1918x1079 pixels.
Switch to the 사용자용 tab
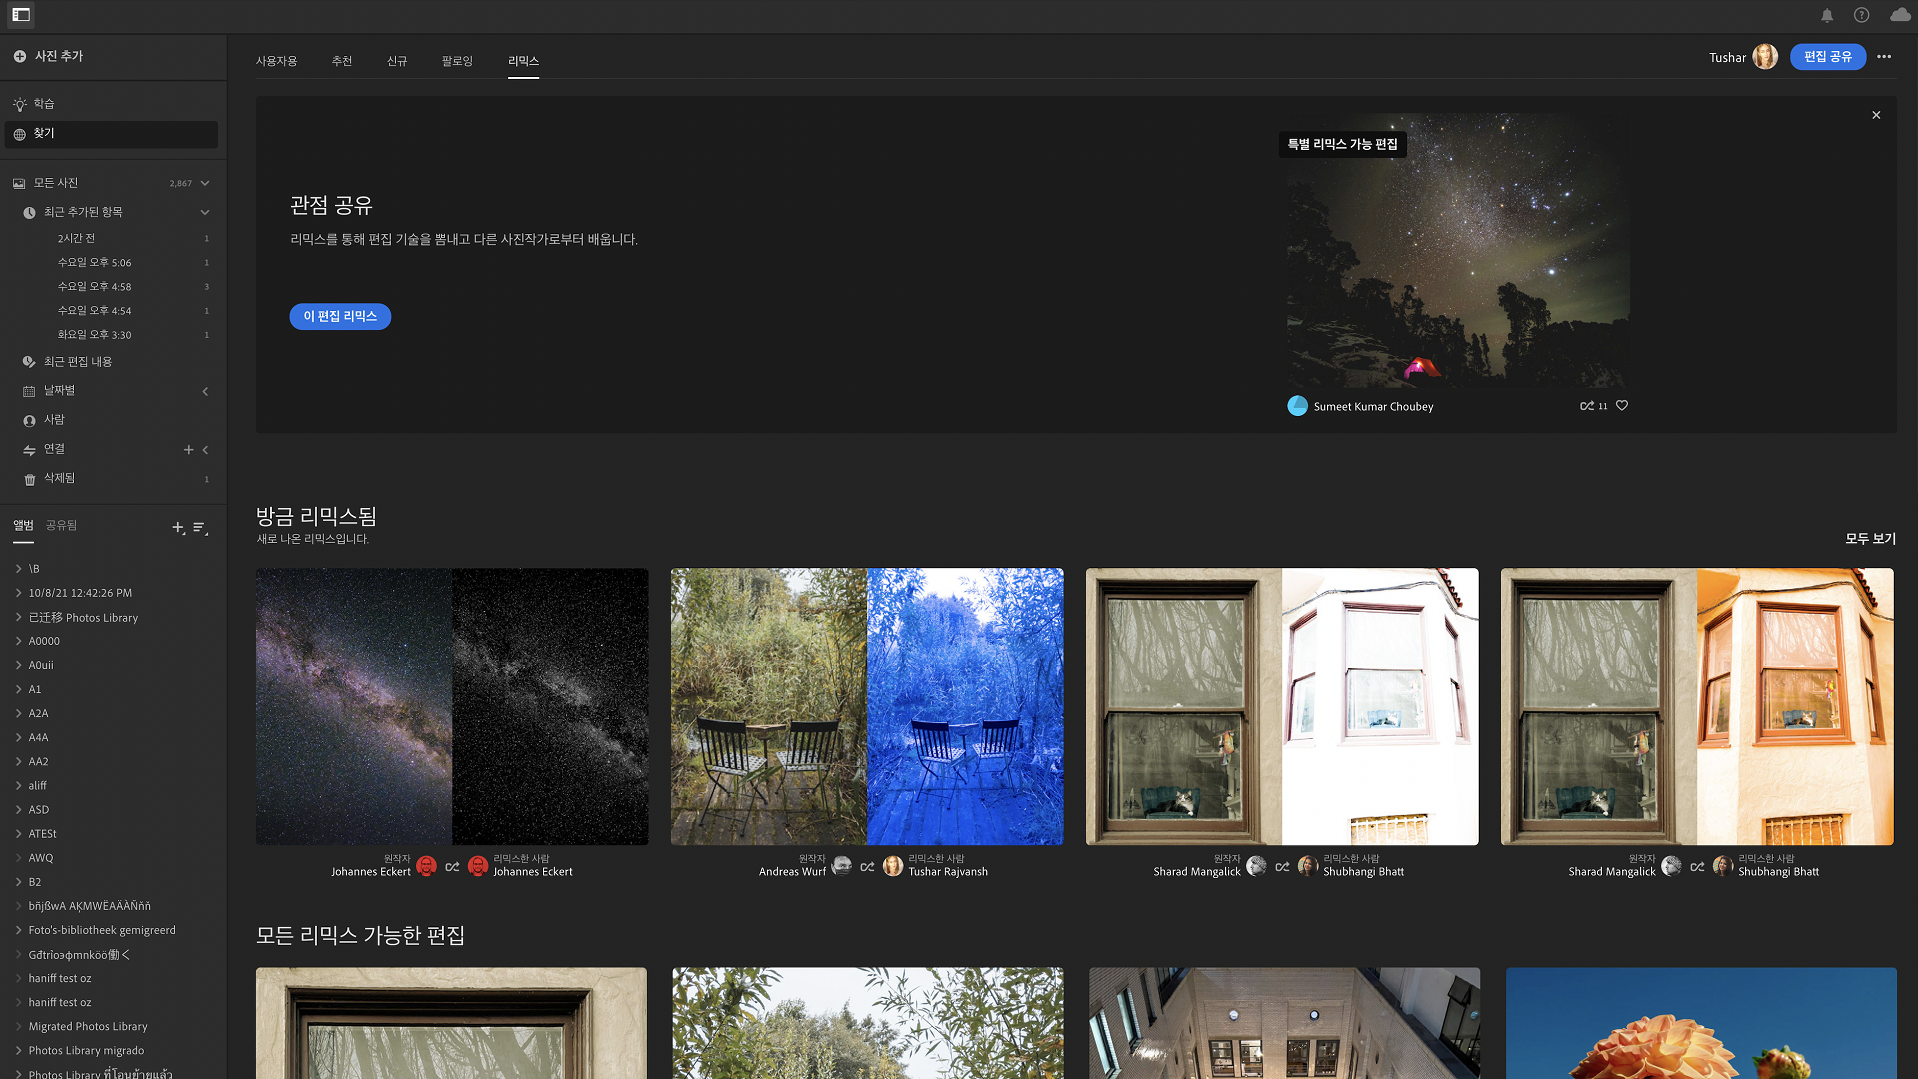(x=276, y=61)
